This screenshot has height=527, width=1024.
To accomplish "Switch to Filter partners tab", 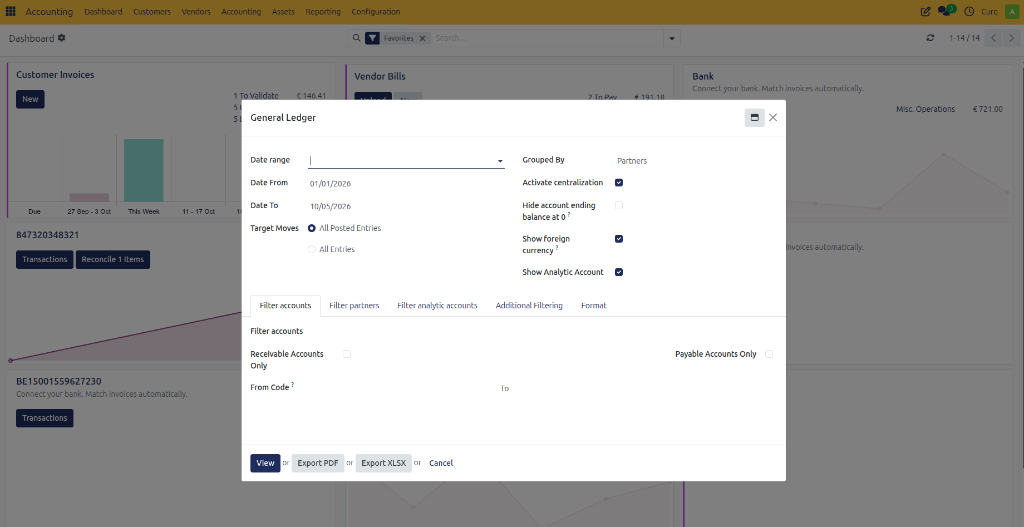I will (354, 306).
